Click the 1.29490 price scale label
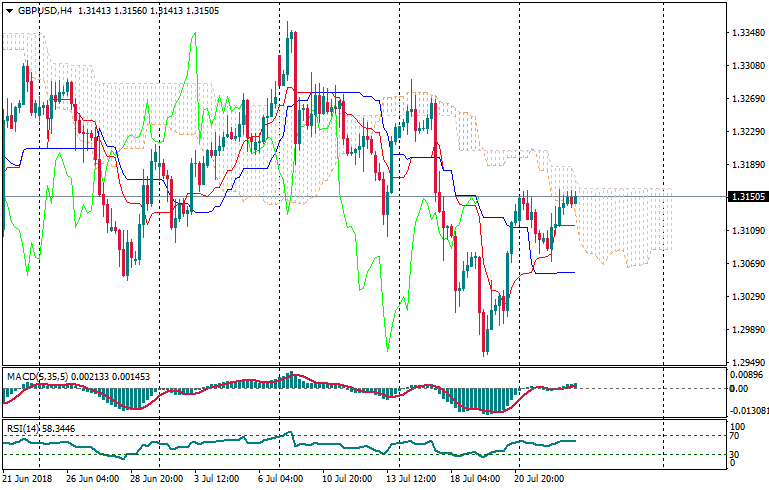 pyautogui.click(x=747, y=362)
